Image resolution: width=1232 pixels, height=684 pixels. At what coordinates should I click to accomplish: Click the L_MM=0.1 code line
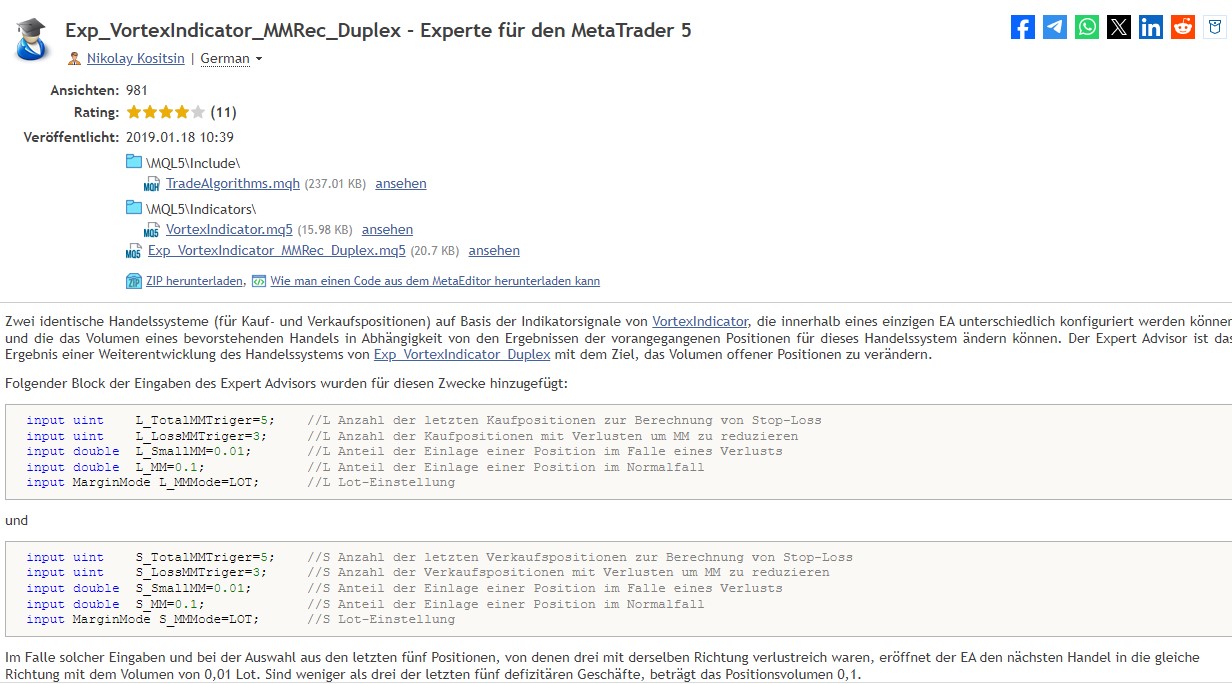coord(365,467)
